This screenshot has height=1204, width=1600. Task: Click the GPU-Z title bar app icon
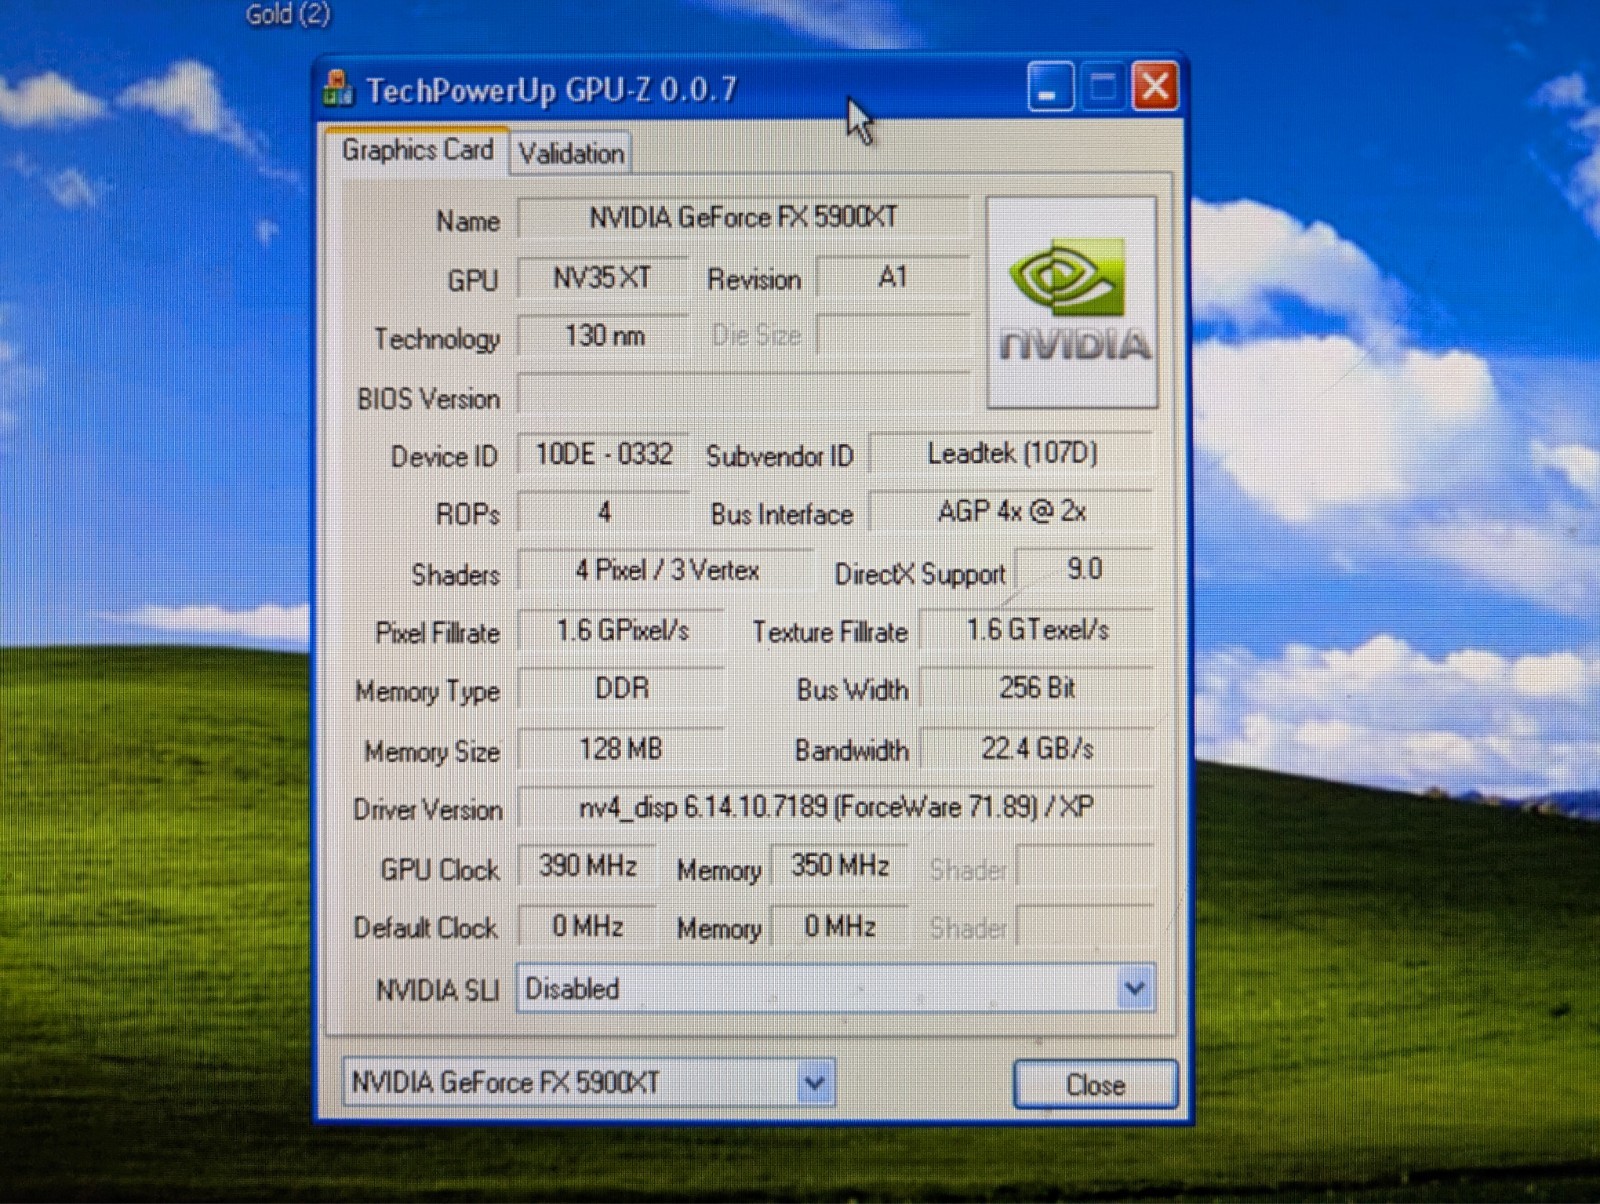tap(338, 89)
